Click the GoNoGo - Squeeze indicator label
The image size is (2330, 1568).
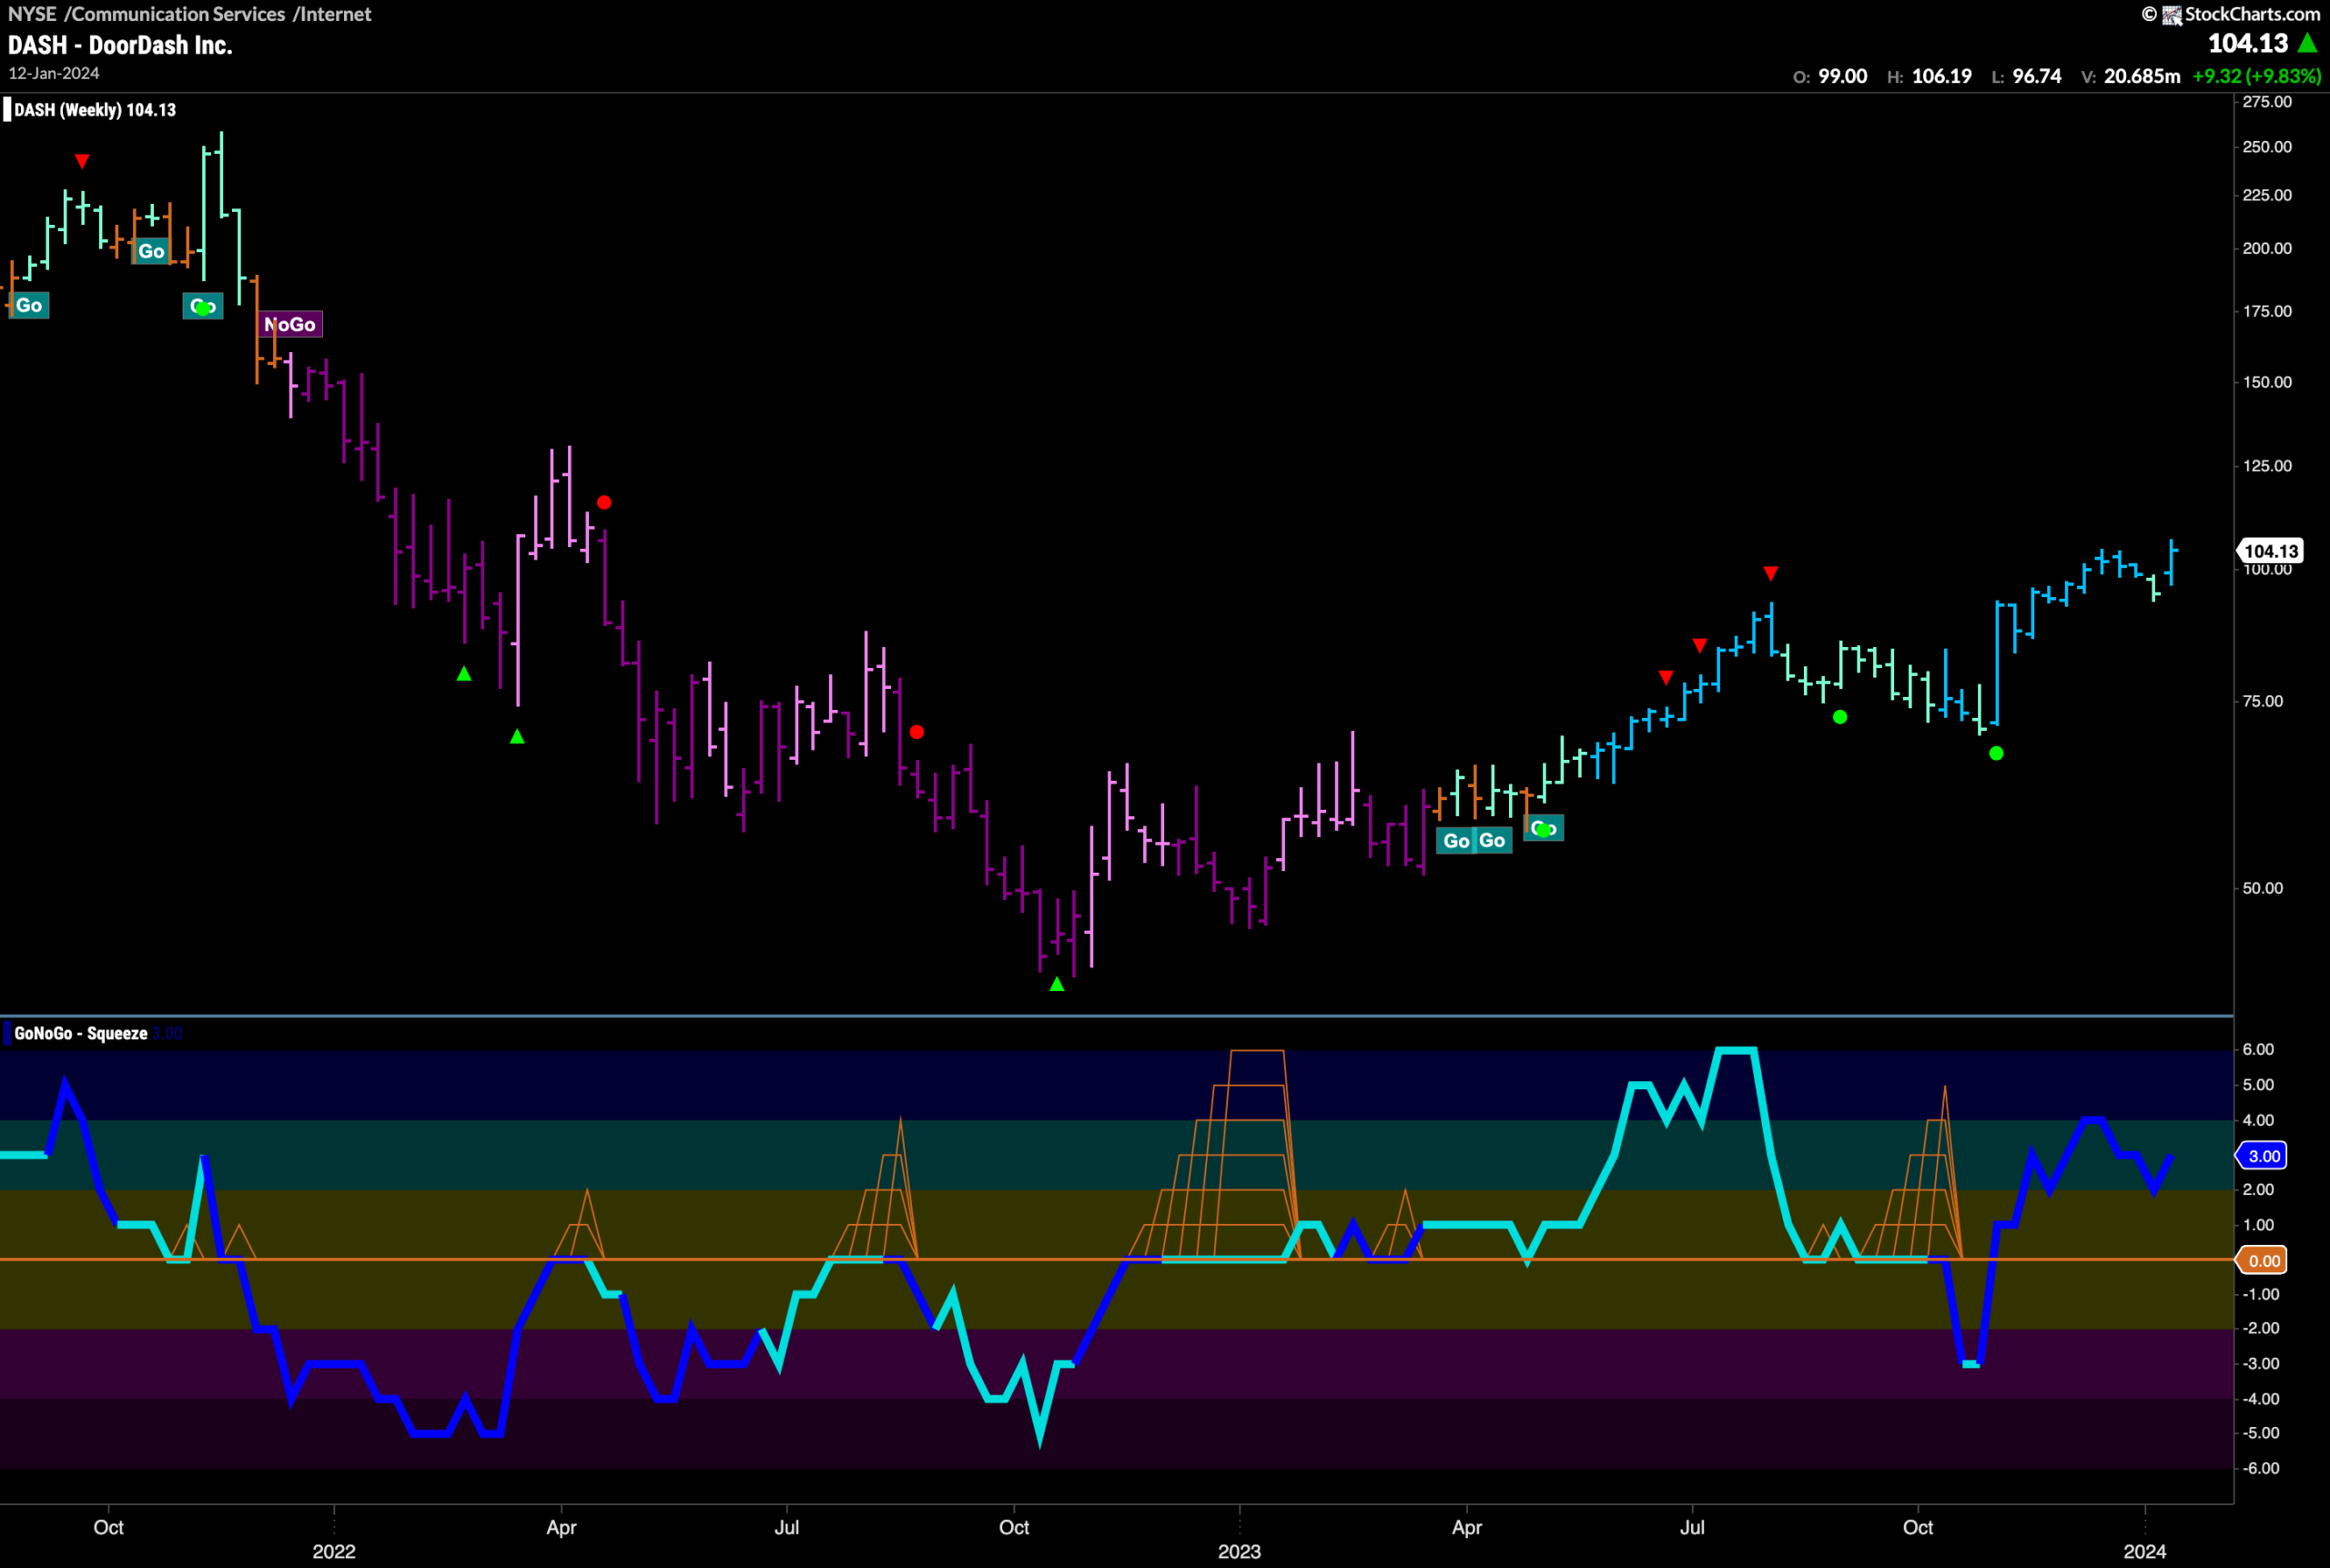click(x=81, y=1033)
